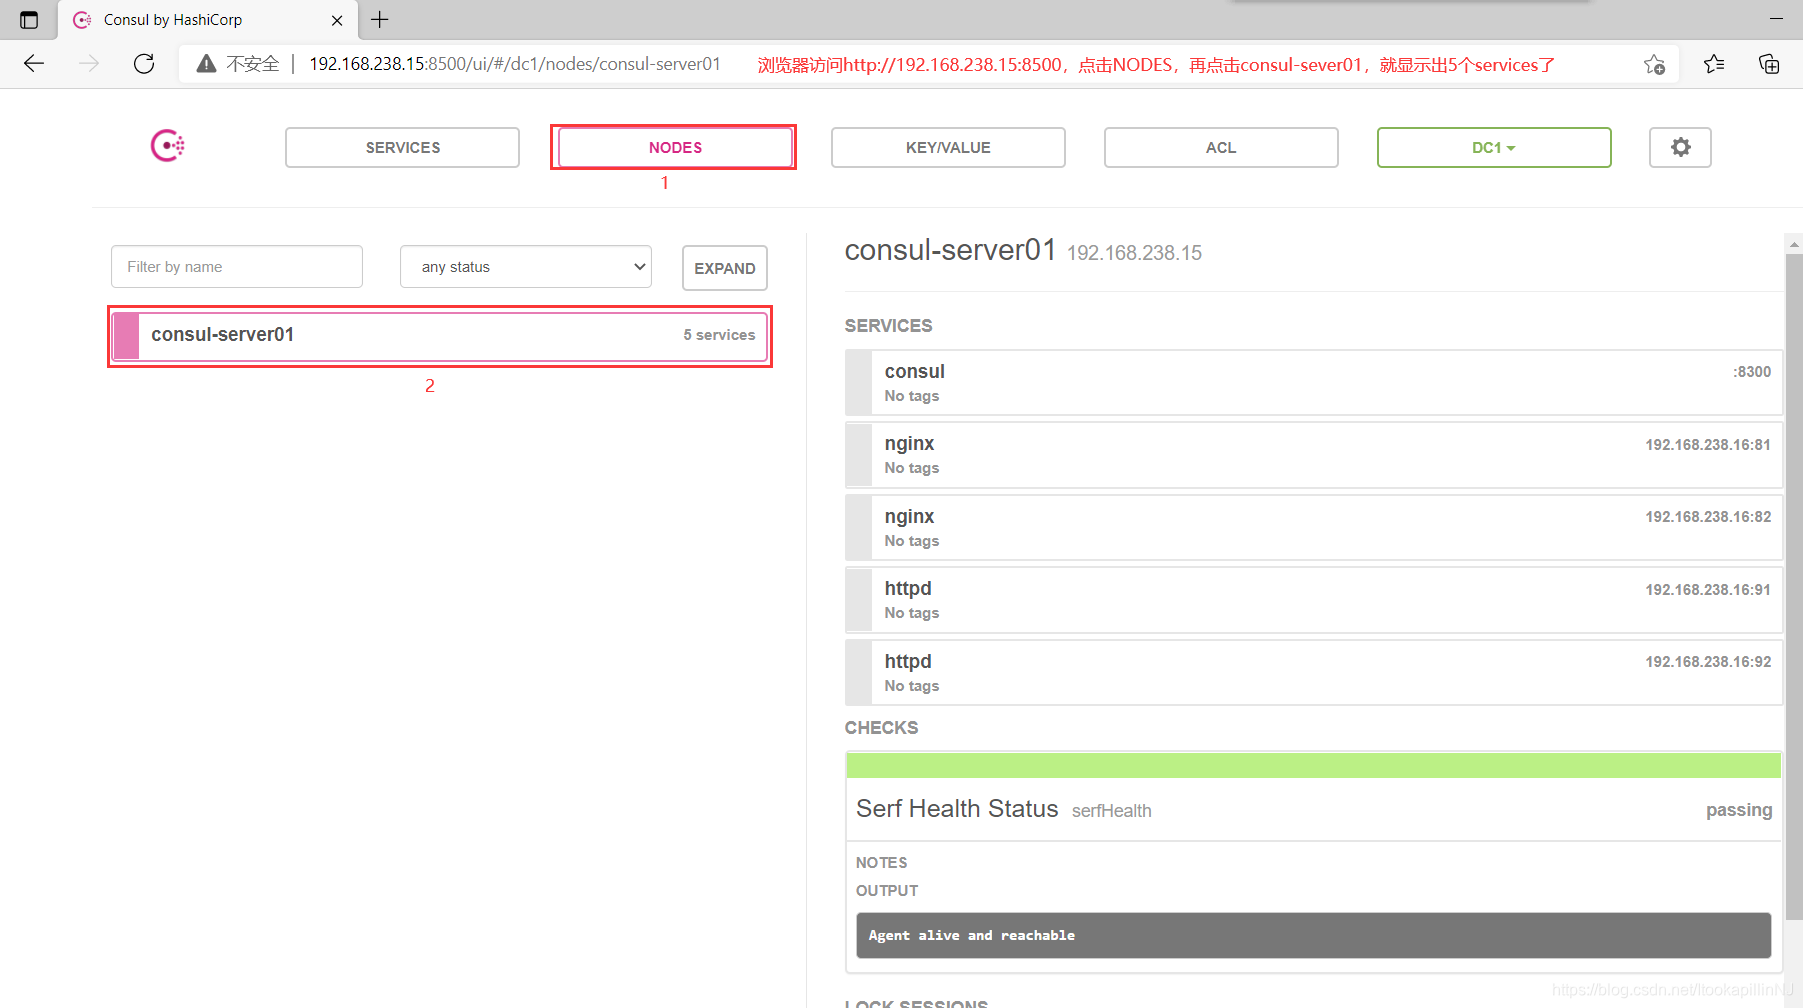
Task: Click the SERVICES section heading
Action: click(888, 326)
